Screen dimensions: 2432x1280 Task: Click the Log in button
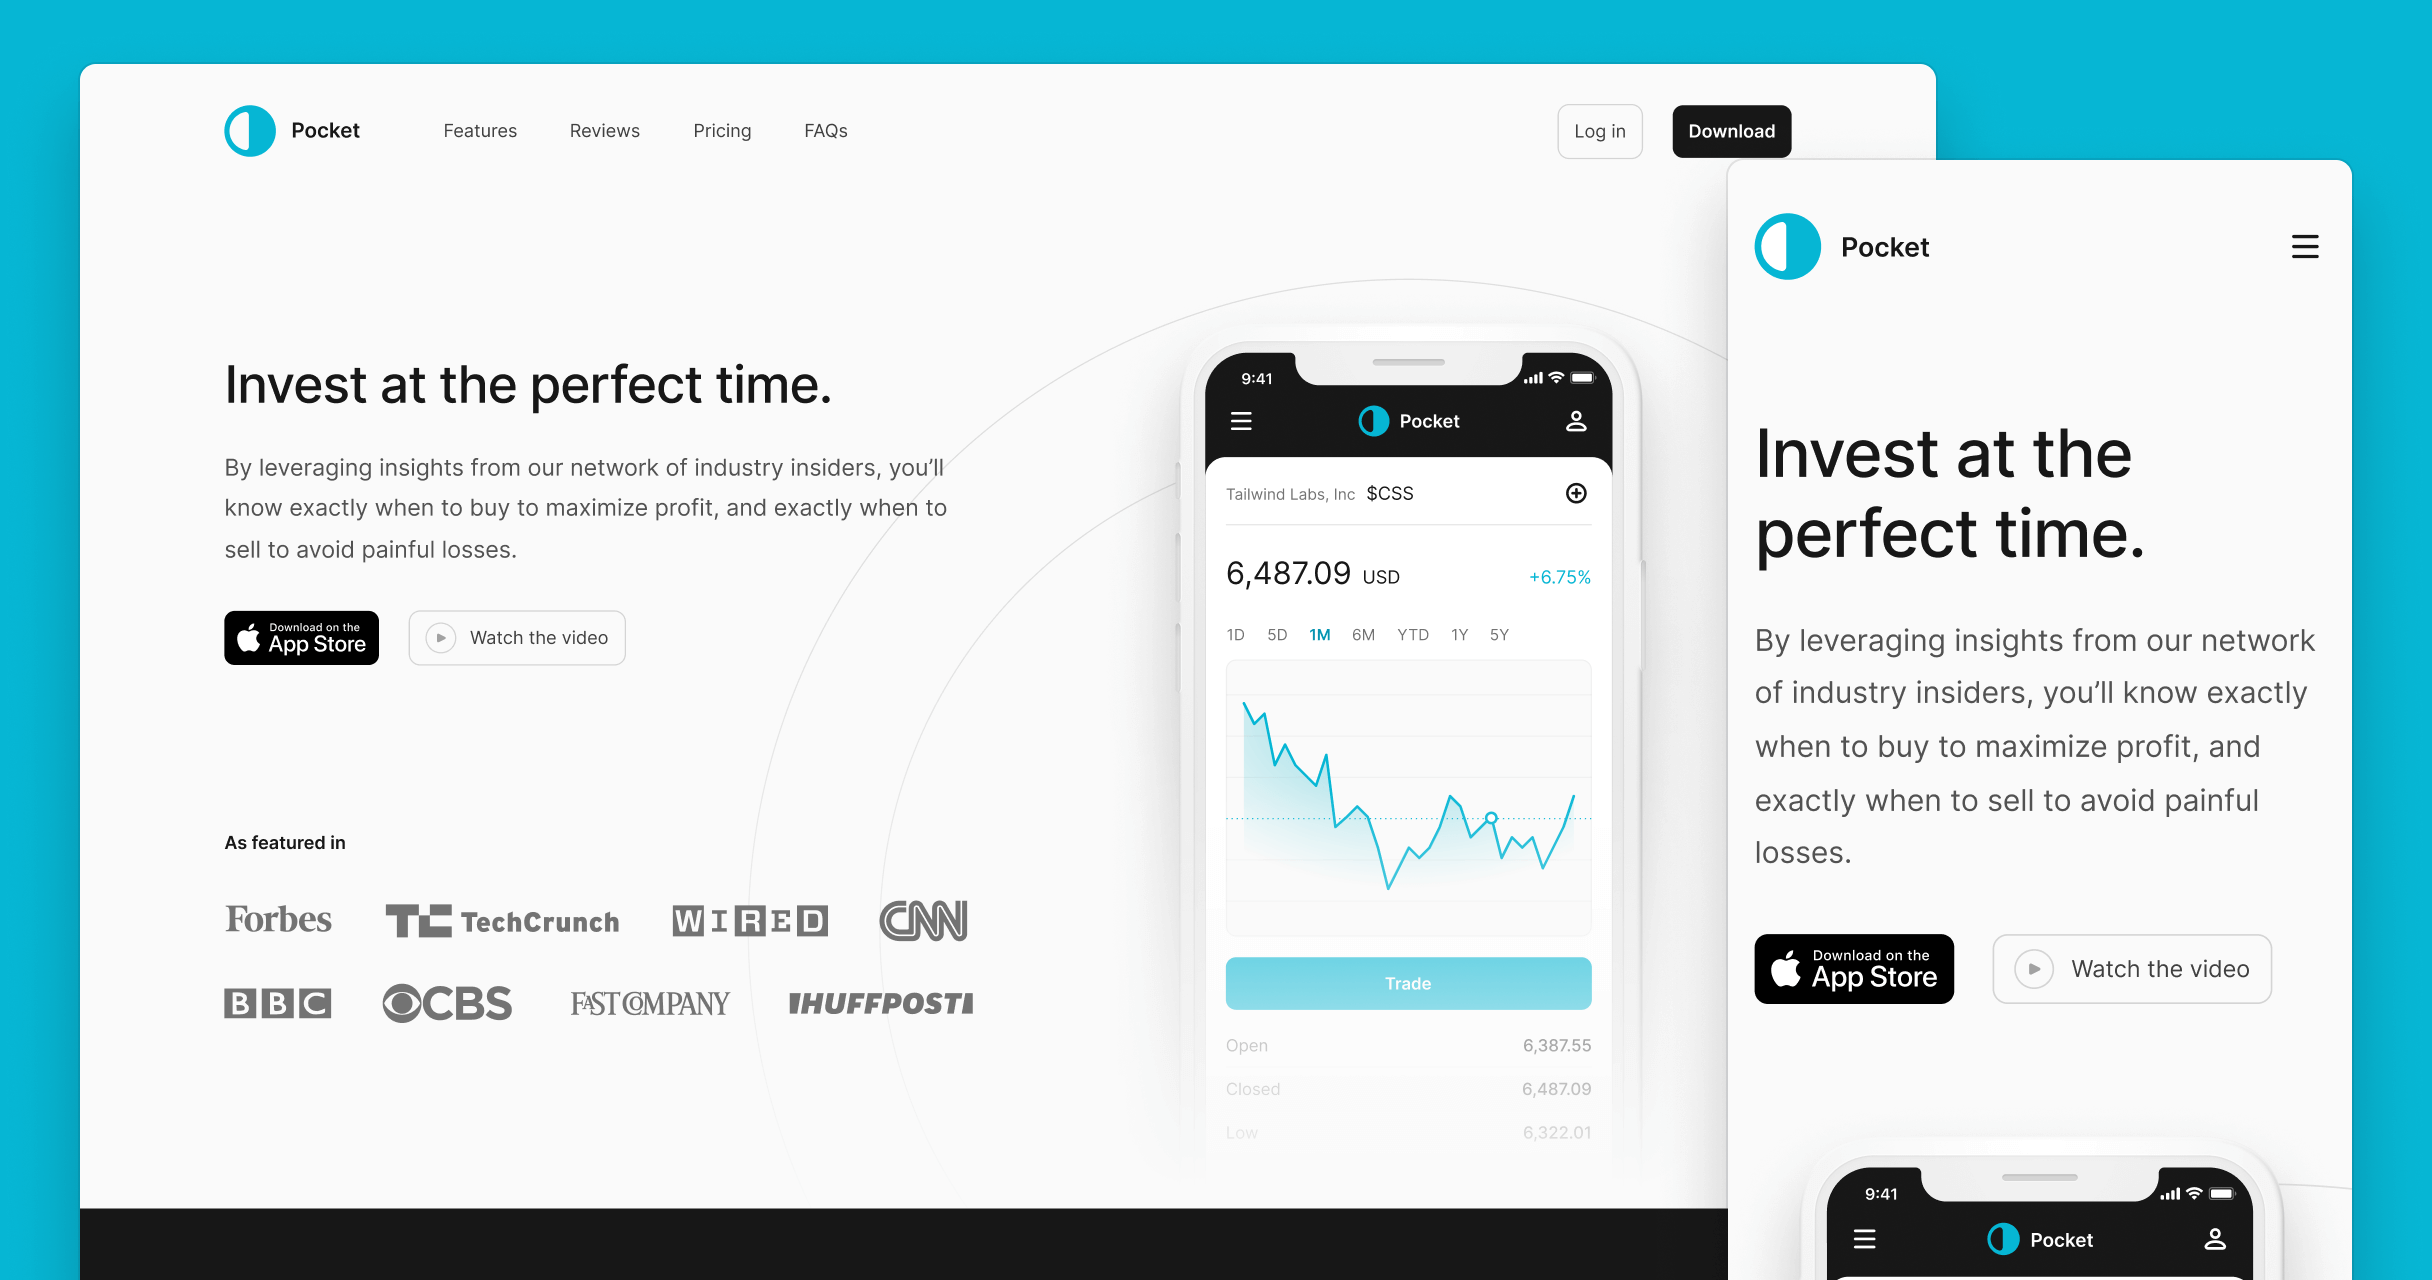1600,130
